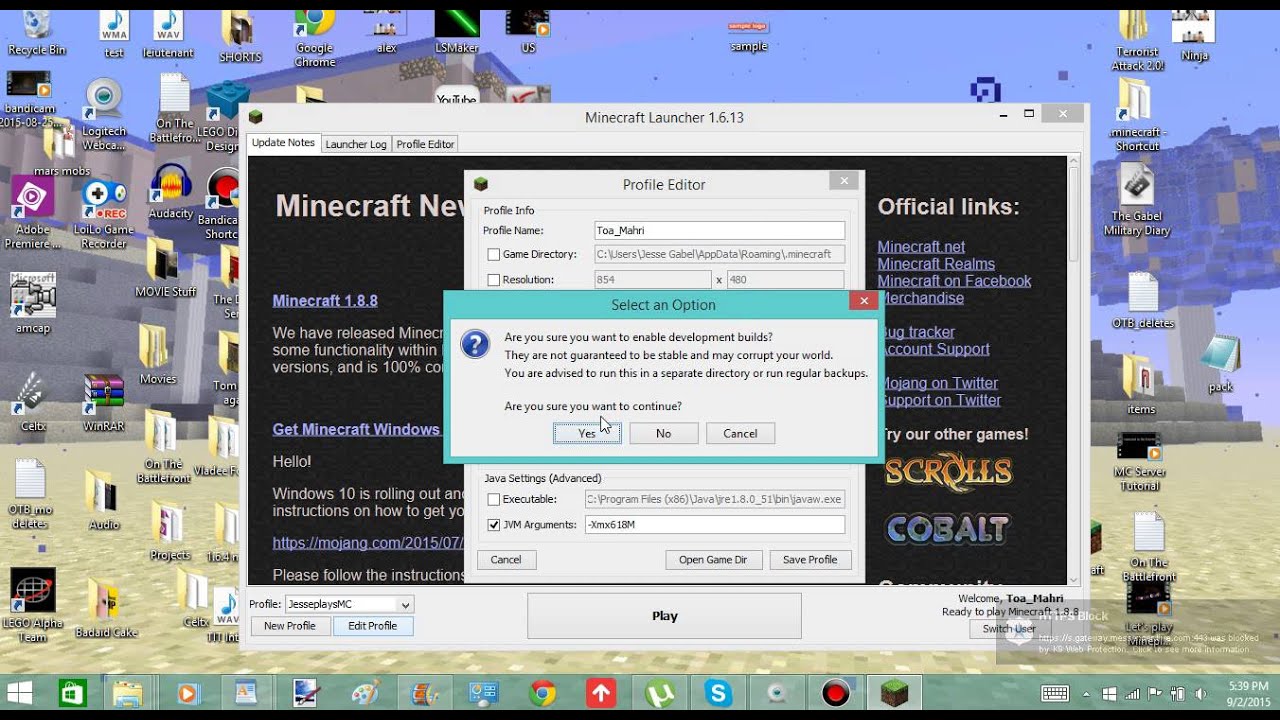Viewport: 1280px width, 720px height.
Task: Open Minecraft on Facebook link
Action: [x=954, y=281]
